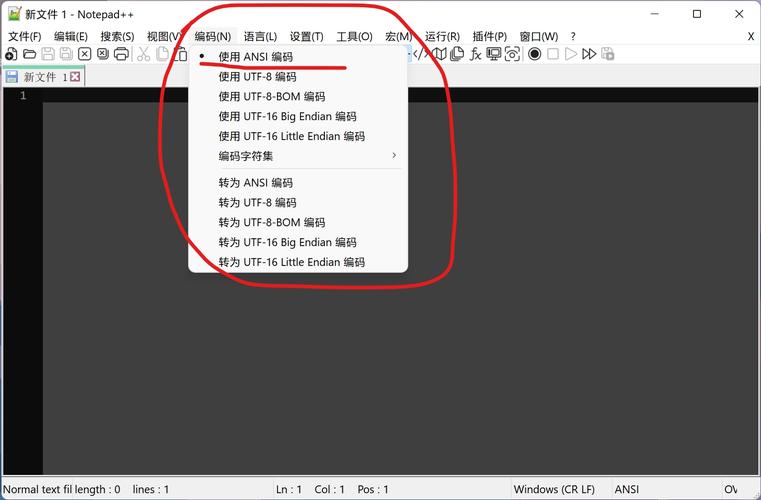Click the macro Playback triangle icon
This screenshot has height=500, width=761.
[x=571, y=54]
